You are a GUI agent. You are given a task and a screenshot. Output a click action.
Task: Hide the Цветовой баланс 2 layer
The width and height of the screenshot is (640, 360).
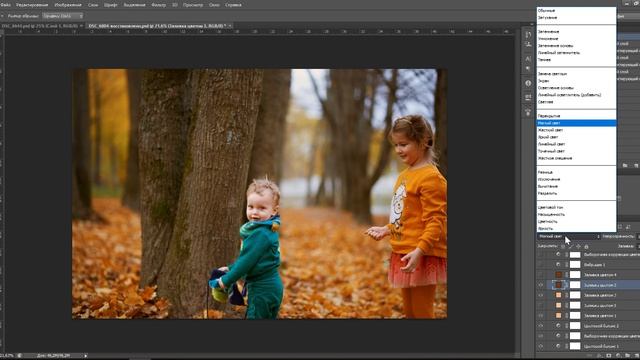(x=541, y=326)
